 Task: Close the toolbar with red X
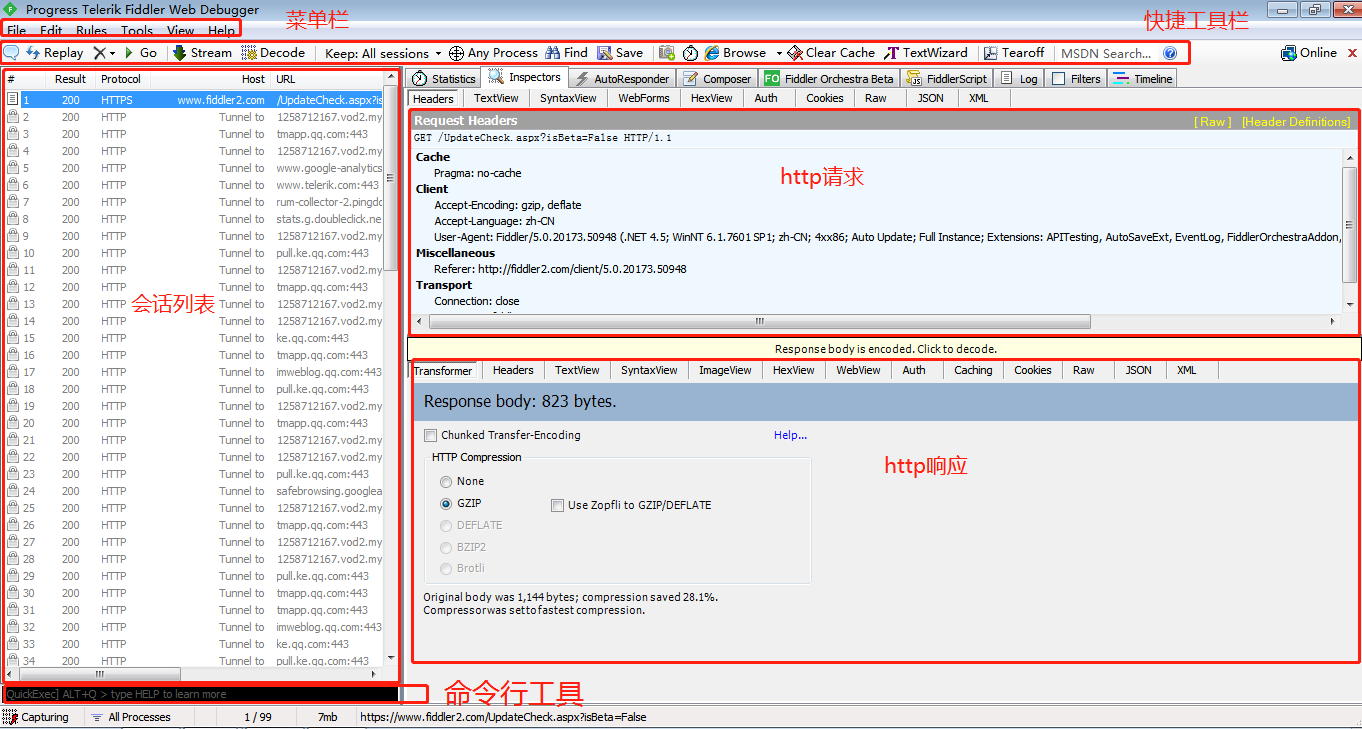tap(1352, 53)
